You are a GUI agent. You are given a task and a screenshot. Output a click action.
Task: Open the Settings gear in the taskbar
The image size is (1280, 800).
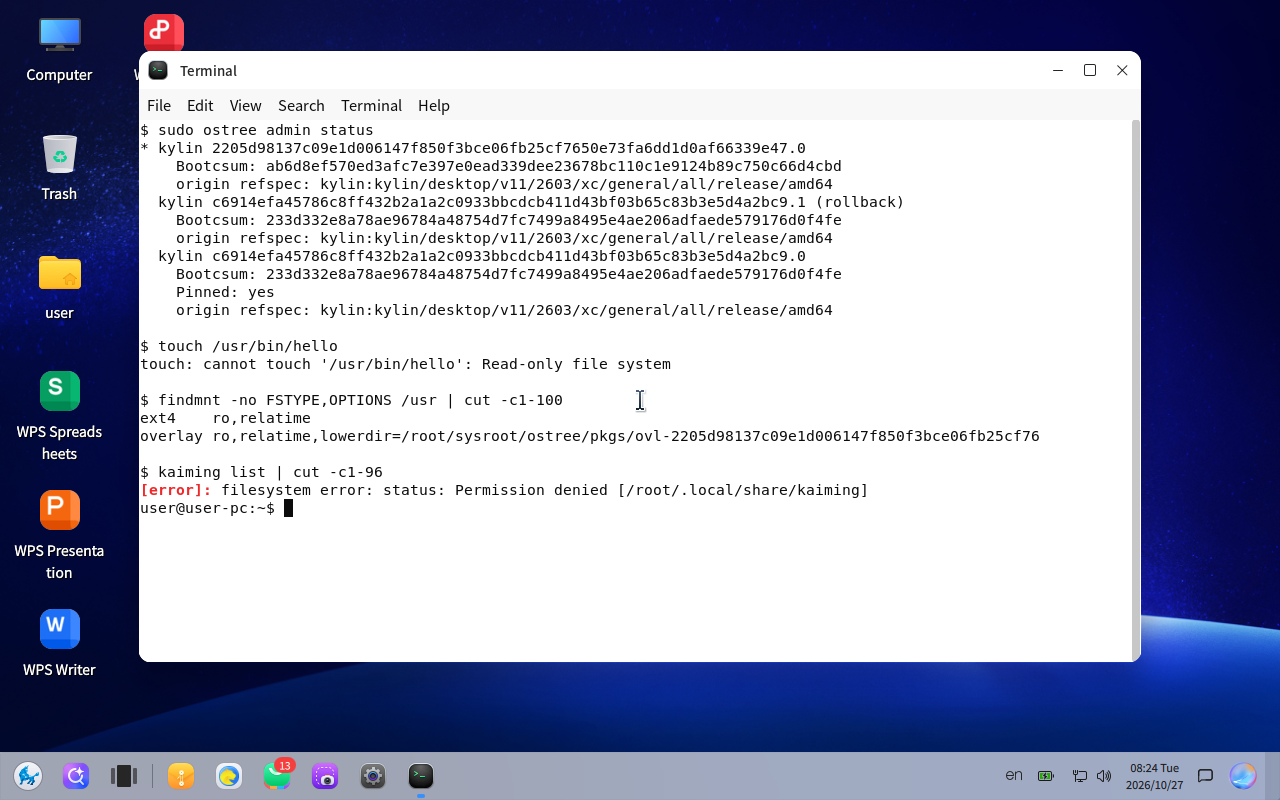[373, 776]
